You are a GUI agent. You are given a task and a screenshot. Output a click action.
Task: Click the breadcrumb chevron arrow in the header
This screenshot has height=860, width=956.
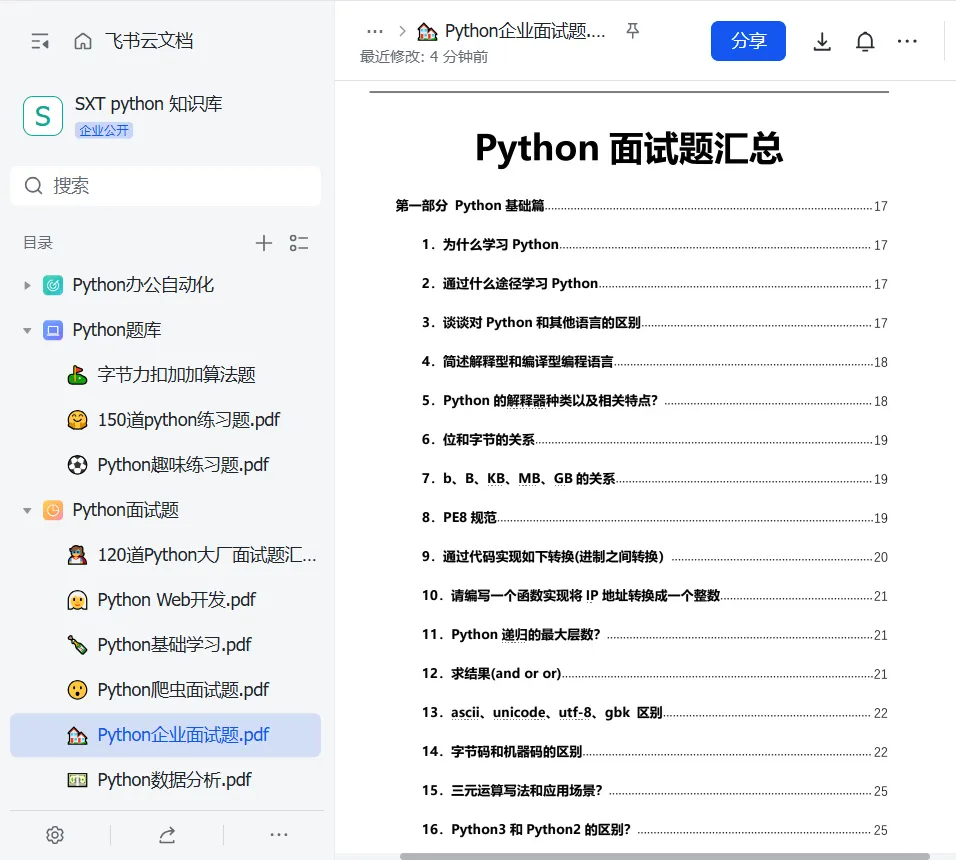402,31
